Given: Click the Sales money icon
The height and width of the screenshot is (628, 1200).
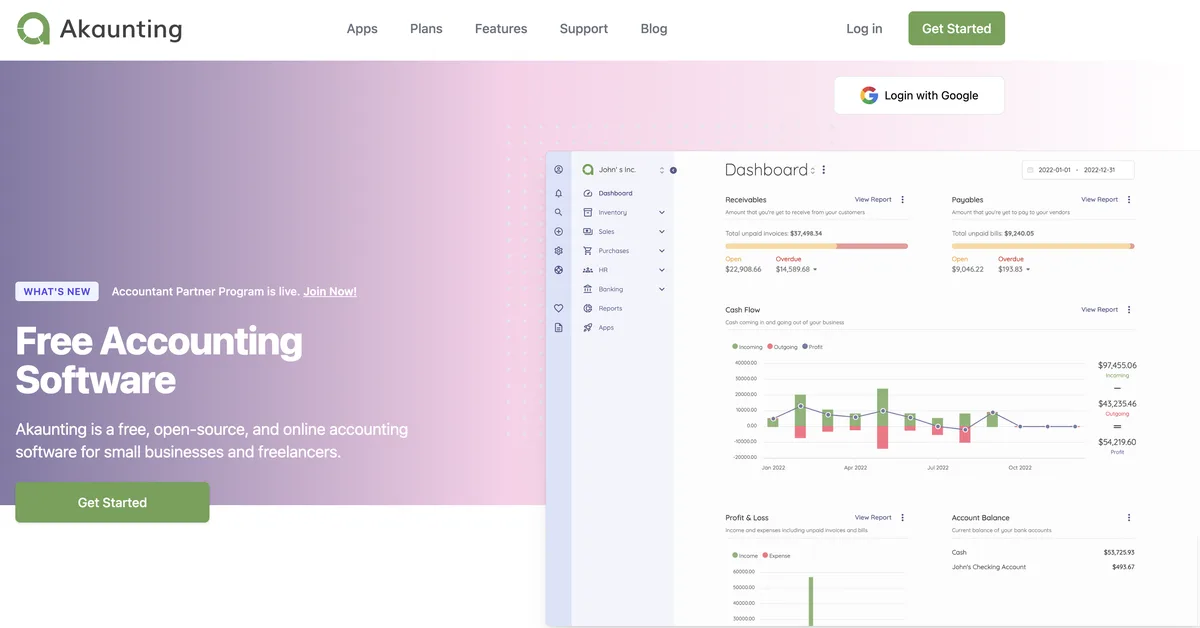Looking at the screenshot, I should [x=588, y=231].
